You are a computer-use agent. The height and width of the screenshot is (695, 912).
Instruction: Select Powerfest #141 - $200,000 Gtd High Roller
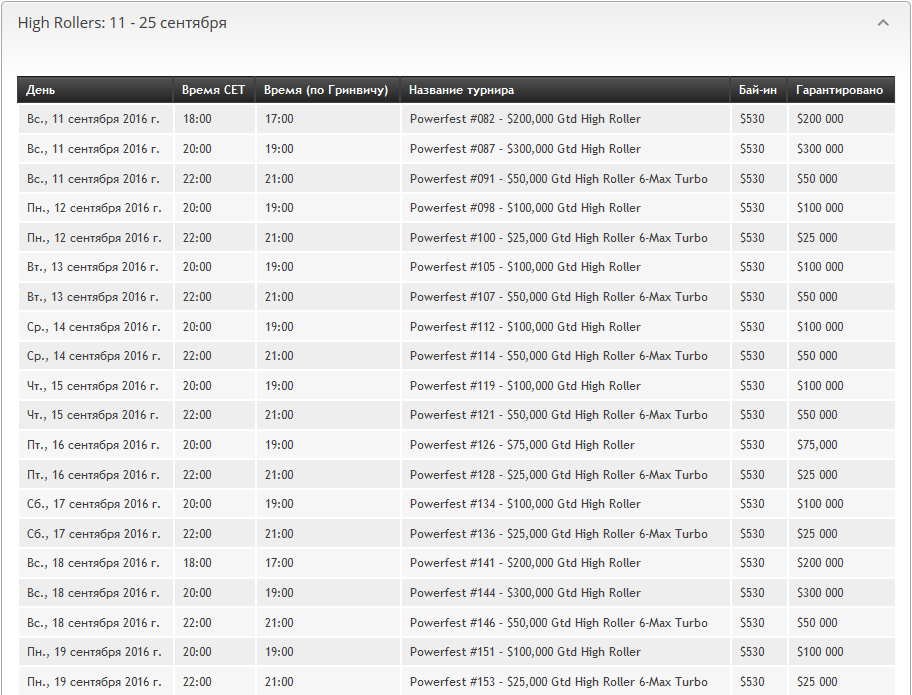tap(525, 563)
